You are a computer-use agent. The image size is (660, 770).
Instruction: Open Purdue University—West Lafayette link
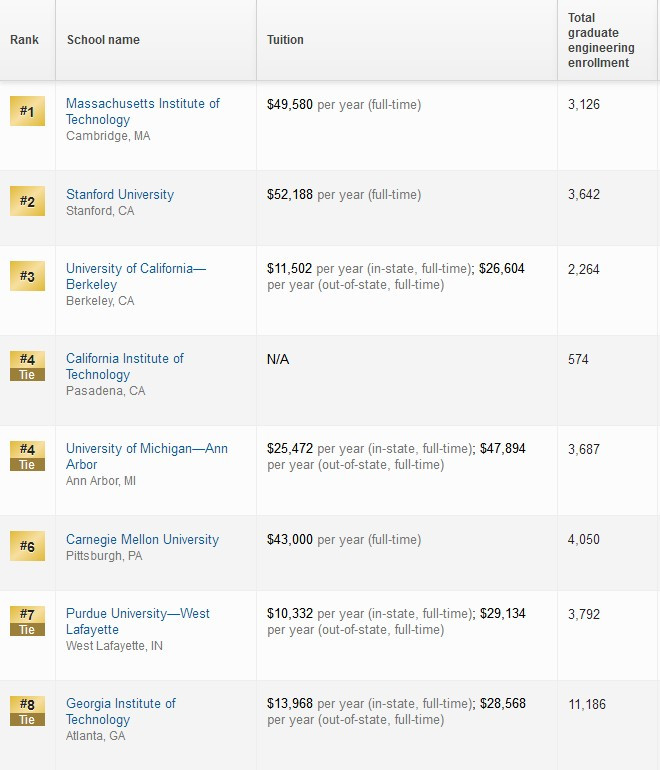(x=138, y=621)
